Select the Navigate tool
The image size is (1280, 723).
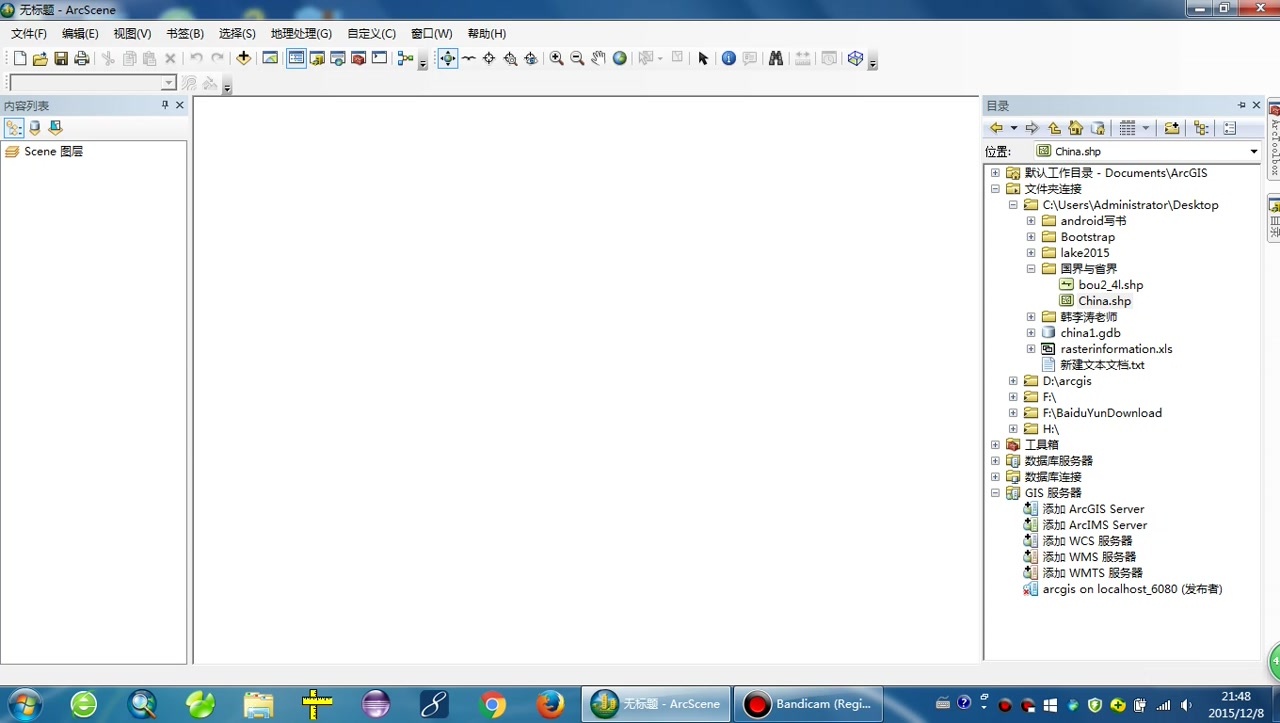tap(447, 58)
